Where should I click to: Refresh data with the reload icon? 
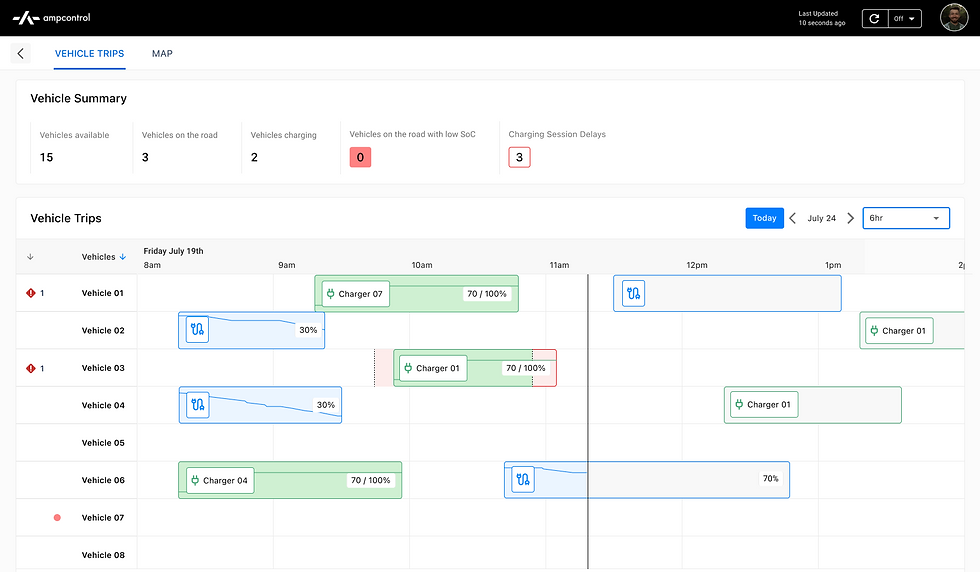[x=874, y=19]
